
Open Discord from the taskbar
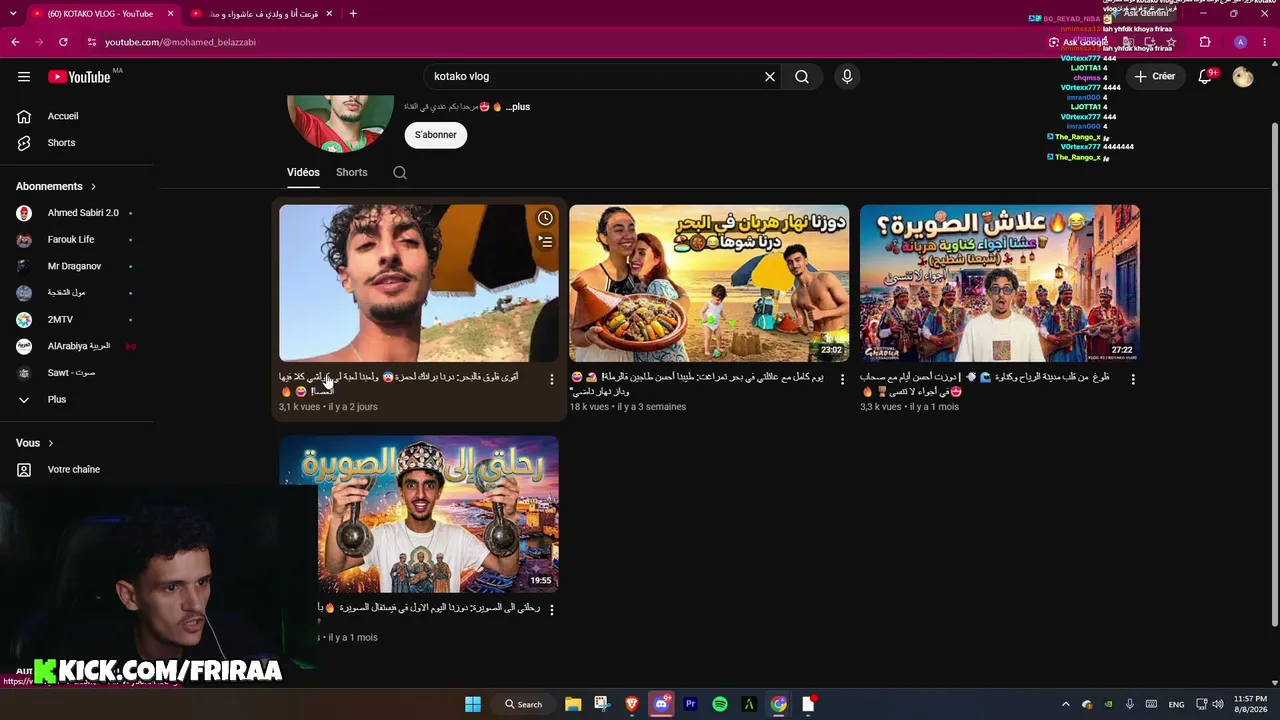[x=661, y=704]
